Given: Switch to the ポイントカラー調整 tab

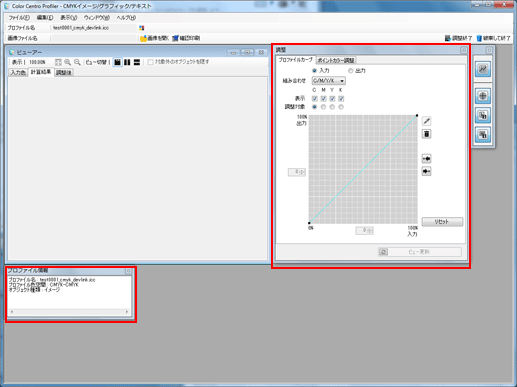Looking at the screenshot, I should 336,60.
